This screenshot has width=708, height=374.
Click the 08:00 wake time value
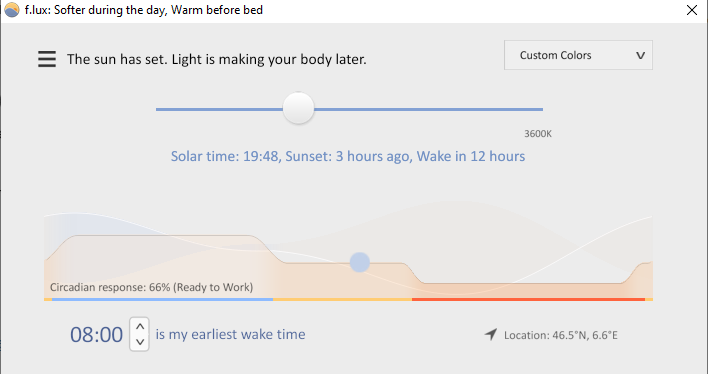pos(96,335)
